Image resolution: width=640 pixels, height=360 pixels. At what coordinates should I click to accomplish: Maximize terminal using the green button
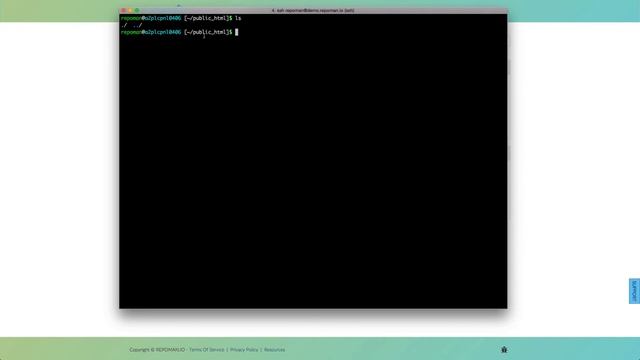coord(137,10)
